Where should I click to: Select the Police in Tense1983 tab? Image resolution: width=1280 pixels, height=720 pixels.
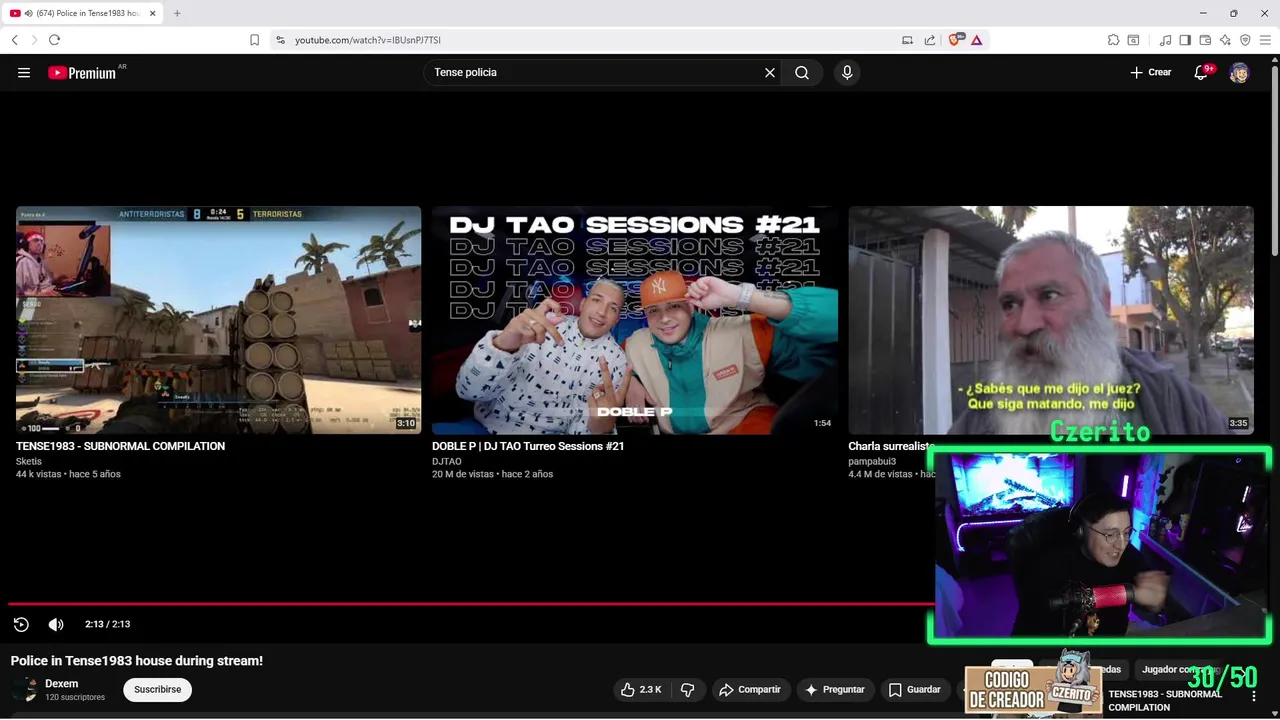tap(85, 13)
